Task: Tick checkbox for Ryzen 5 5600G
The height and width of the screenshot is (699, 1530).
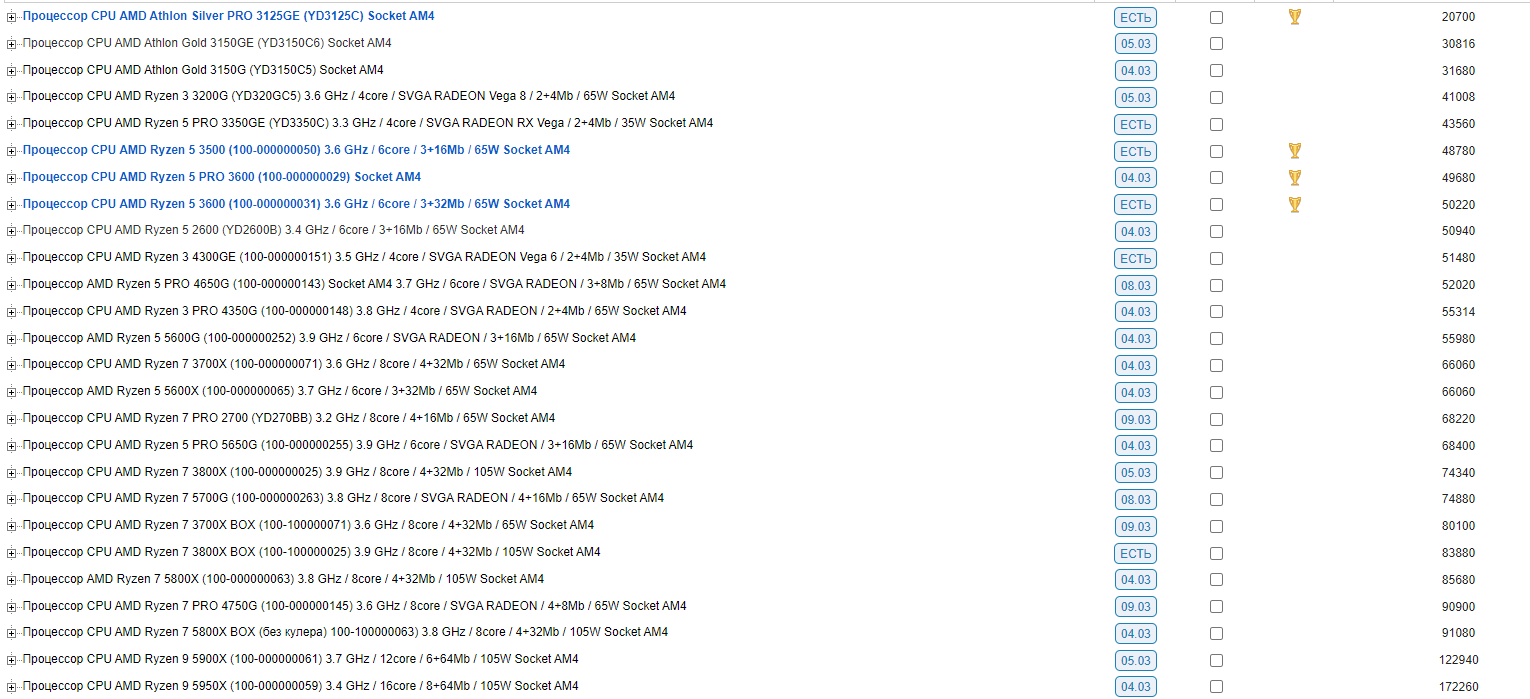Action: point(1216,338)
